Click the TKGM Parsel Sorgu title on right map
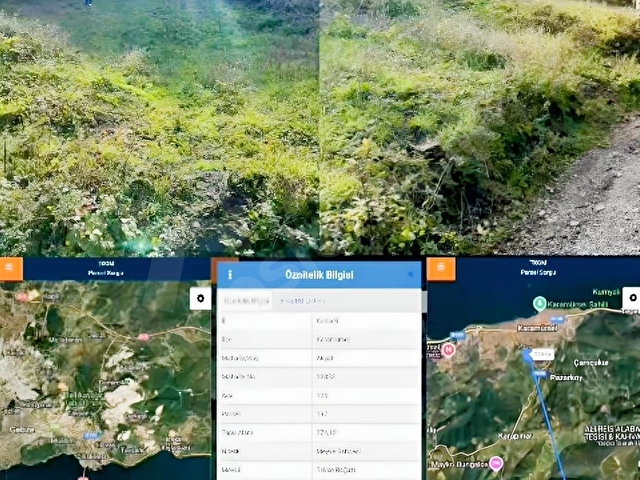640x480 pixels. coord(538,268)
